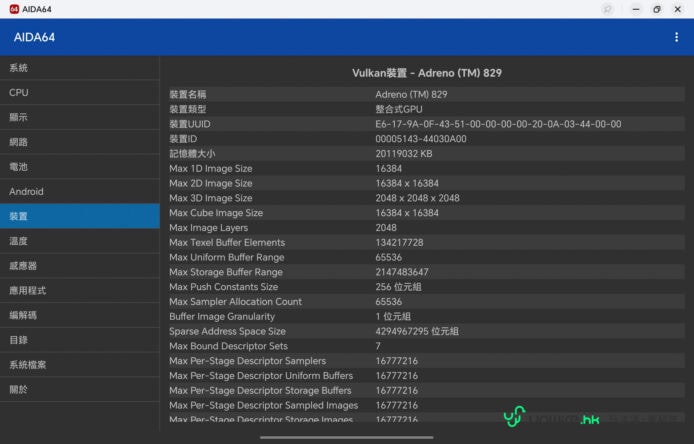This screenshot has width=694, height=444.
Task: Click Max Image Layers label
Action: [x=208, y=228]
